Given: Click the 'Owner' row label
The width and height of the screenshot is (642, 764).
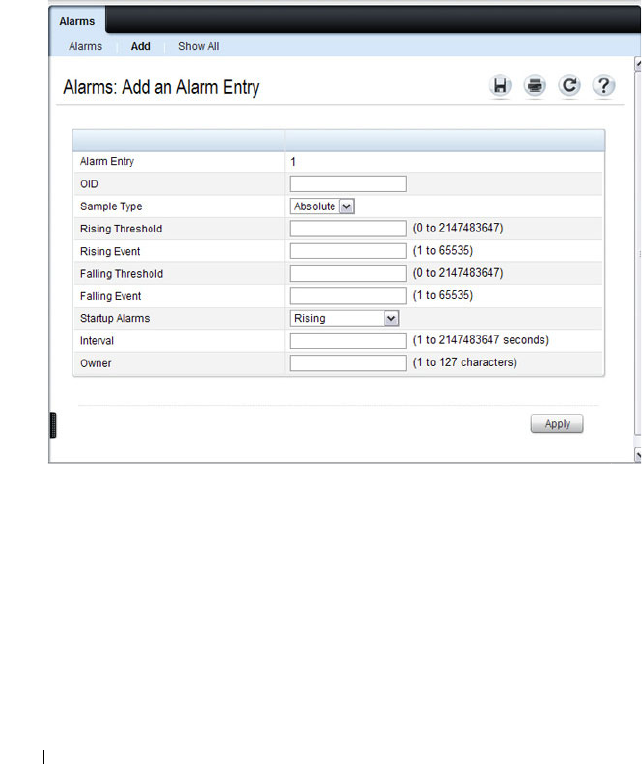Looking at the screenshot, I should [95, 363].
